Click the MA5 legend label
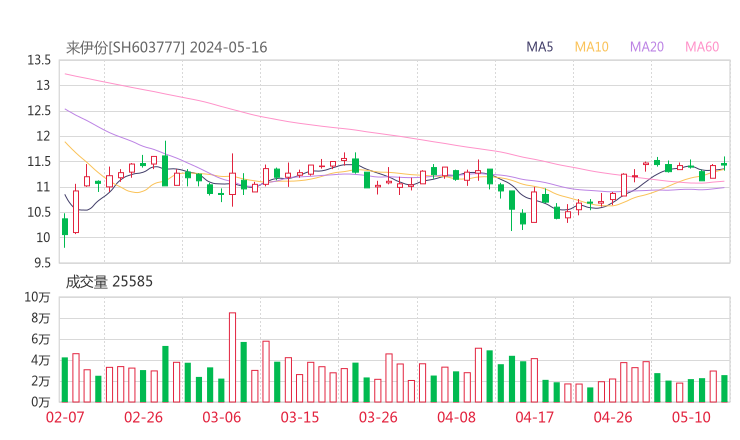The width and height of the screenshot is (740, 440). point(539,47)
